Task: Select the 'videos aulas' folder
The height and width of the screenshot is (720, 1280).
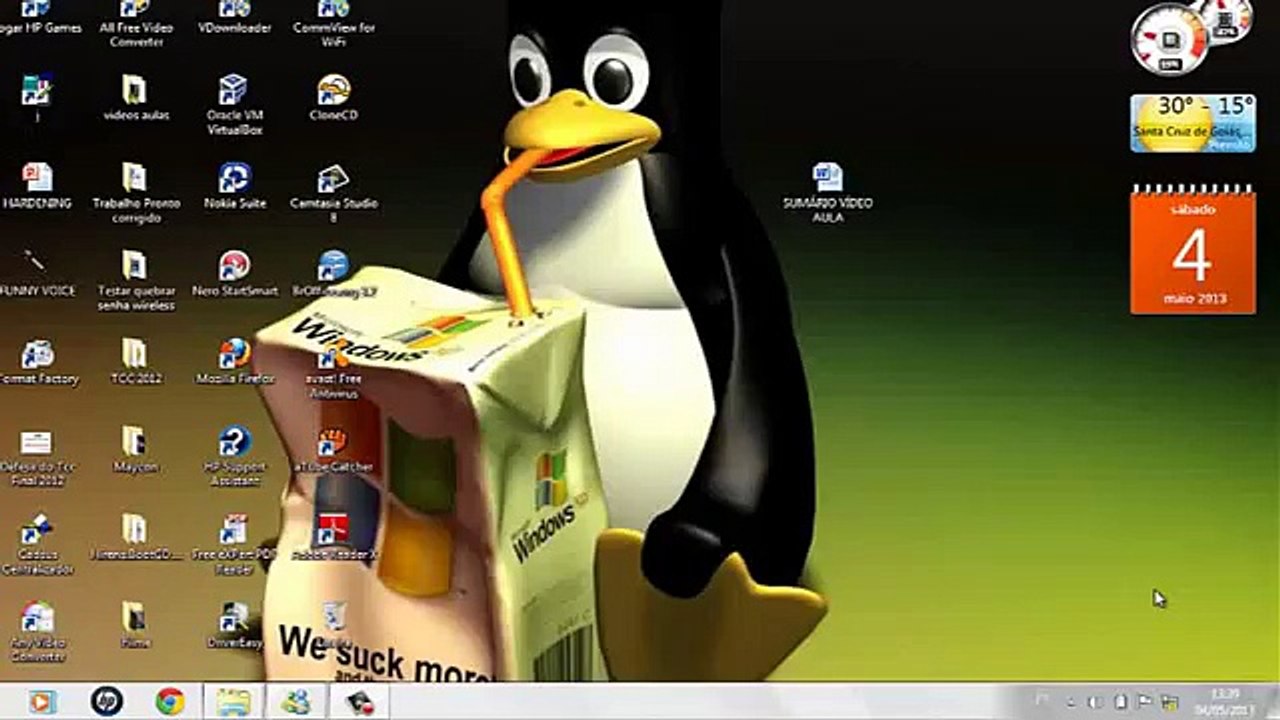Action: click(135, 98)
